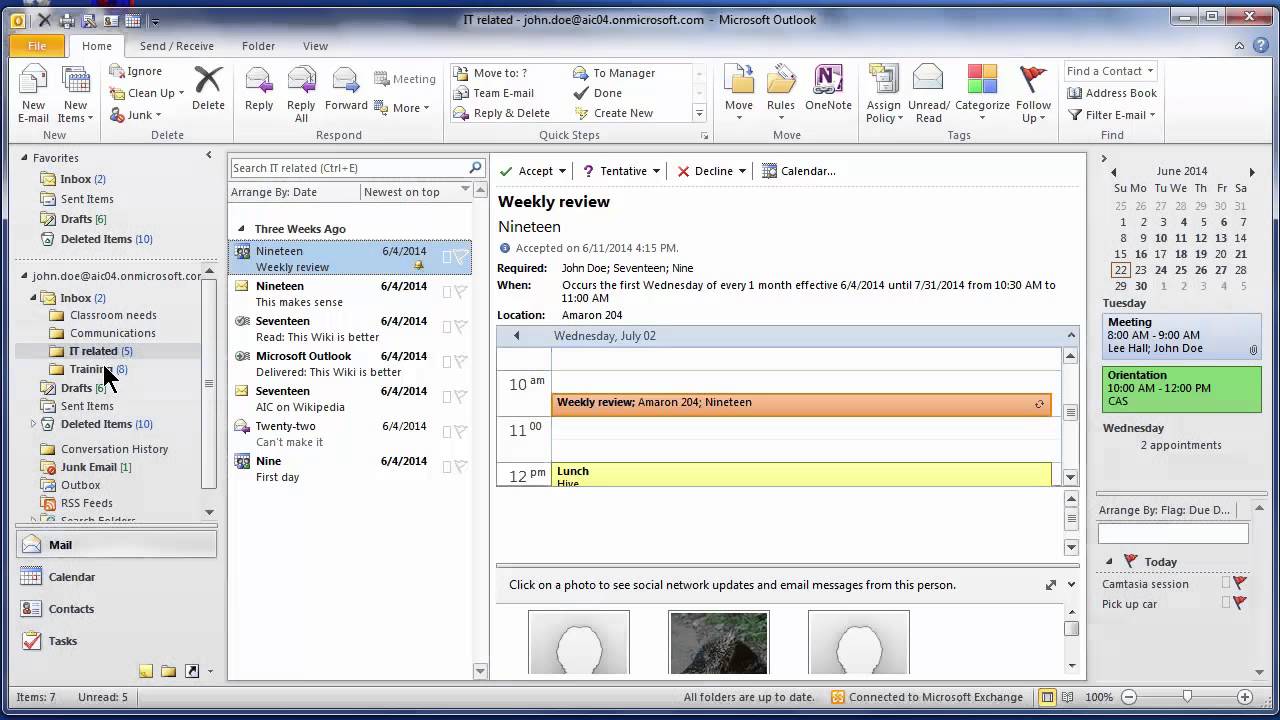
Task: Switch to the Folder tab
Action: [x=258, y=46]
